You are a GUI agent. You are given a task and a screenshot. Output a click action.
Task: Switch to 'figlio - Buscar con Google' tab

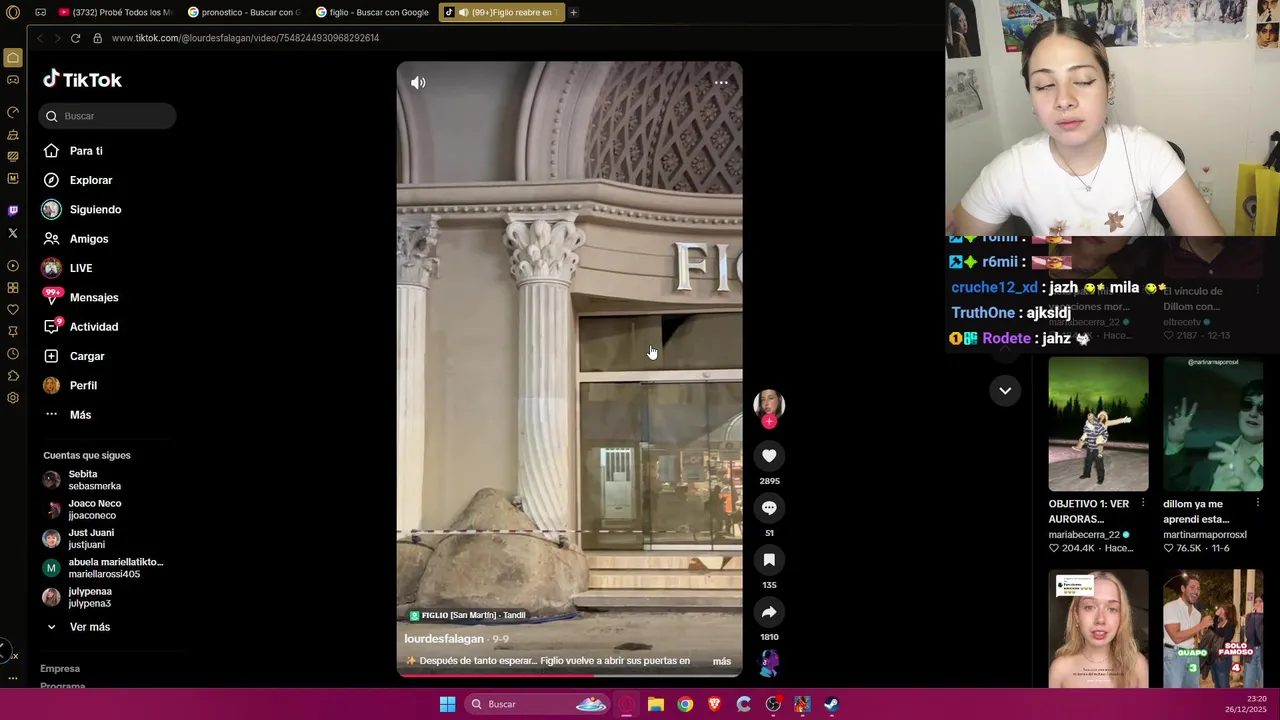click(x=373, y=12)
